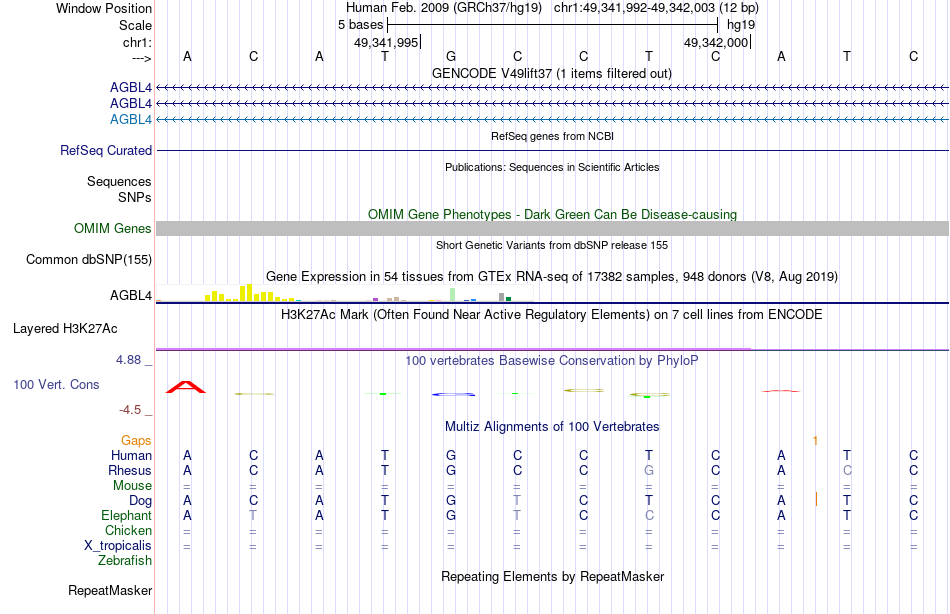
Task: Click the RepeatMasker track label
Action: 110,590
